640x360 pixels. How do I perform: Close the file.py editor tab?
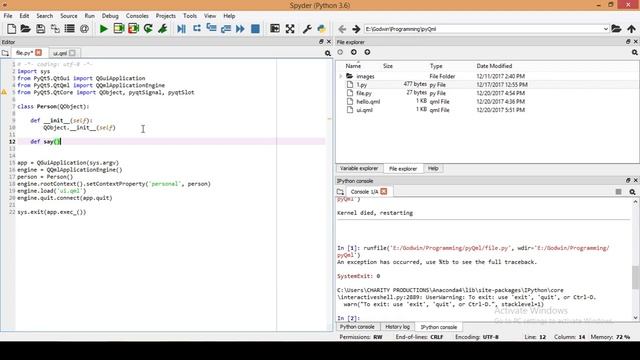tap(38, 53)
